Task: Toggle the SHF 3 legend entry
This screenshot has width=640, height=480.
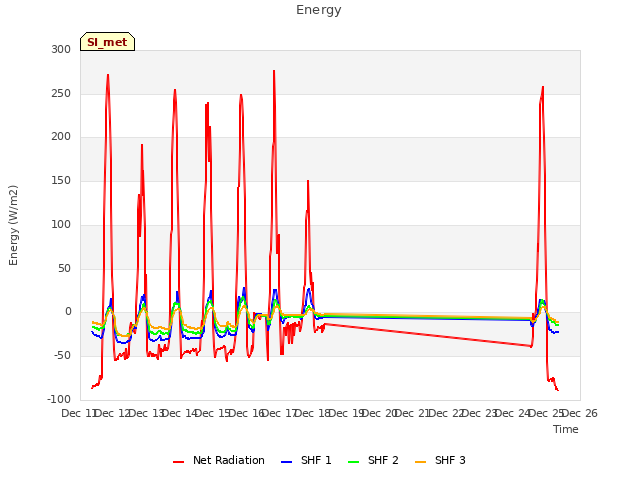Action: (440, 460)
